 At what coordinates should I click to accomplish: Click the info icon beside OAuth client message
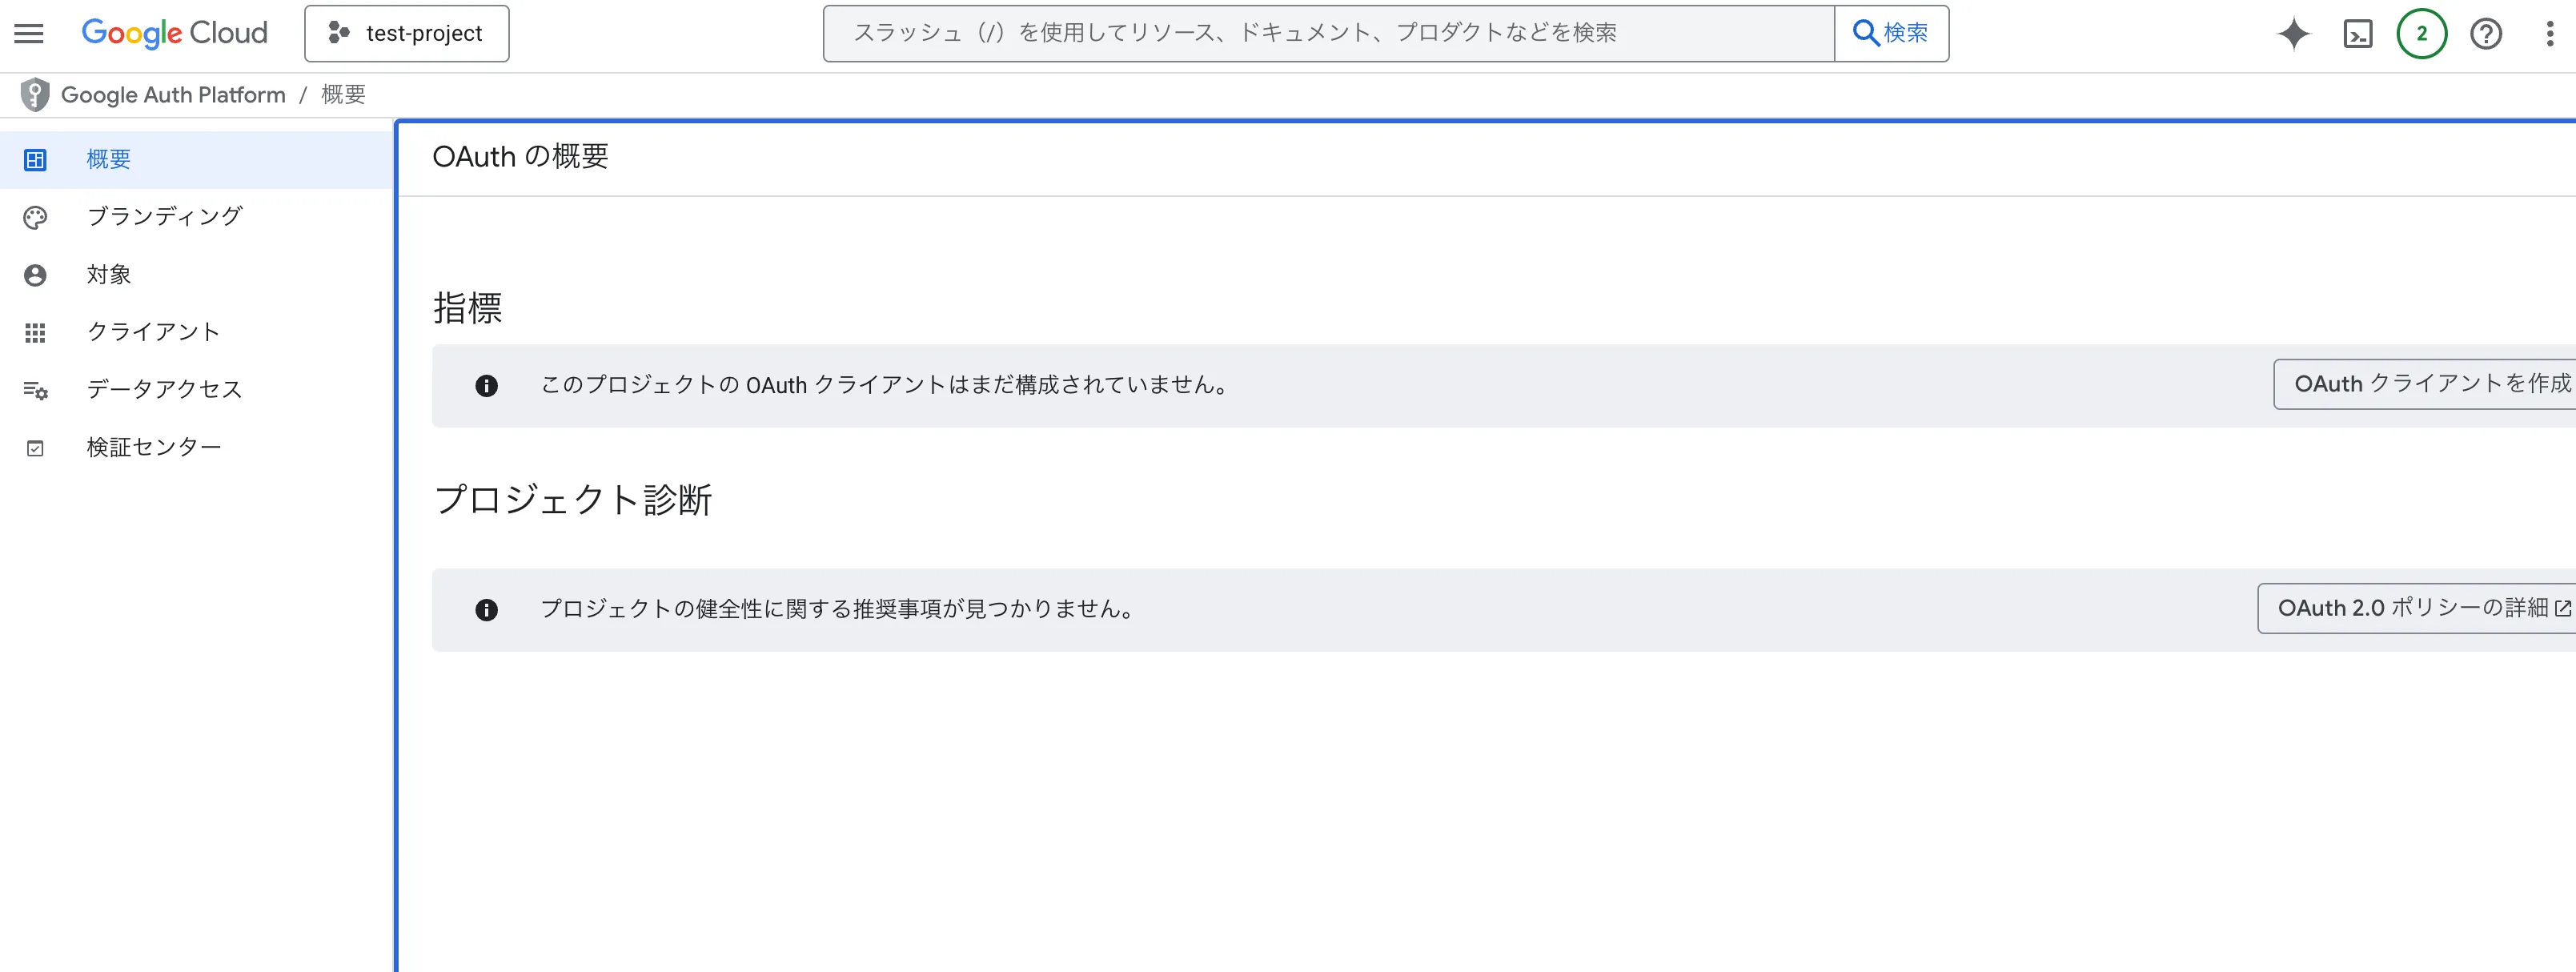pyautogui.click(x=487, y=385)
